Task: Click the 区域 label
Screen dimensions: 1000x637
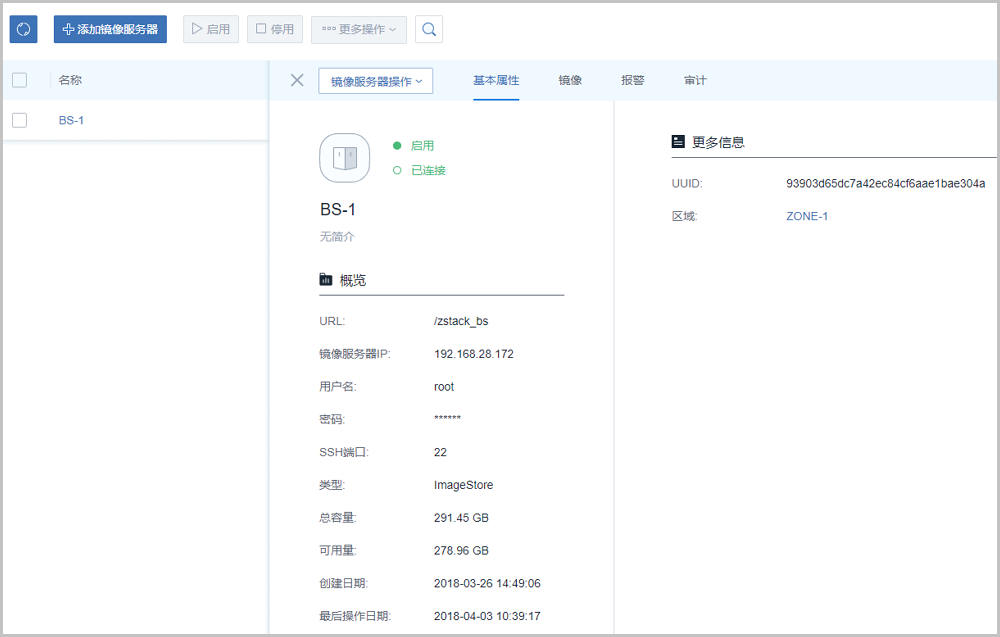Action: 684,216
